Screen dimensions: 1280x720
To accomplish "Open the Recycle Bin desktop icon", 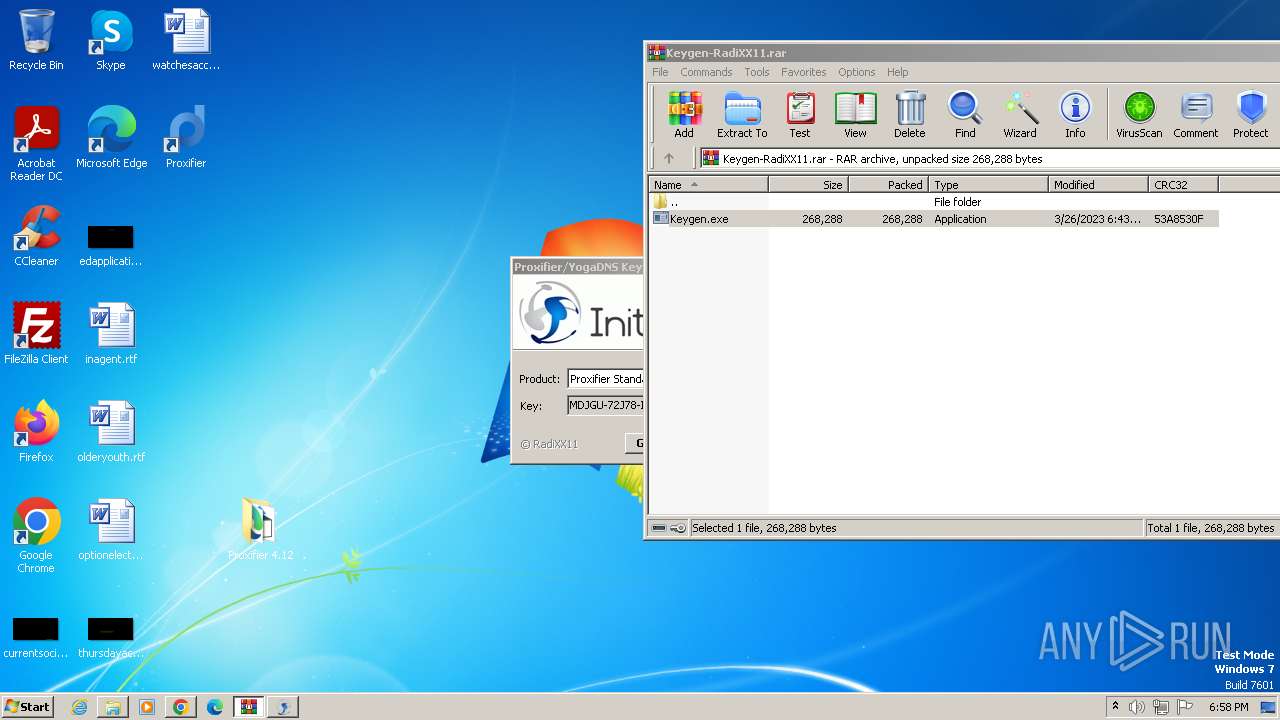I will [x=36, y=41].
